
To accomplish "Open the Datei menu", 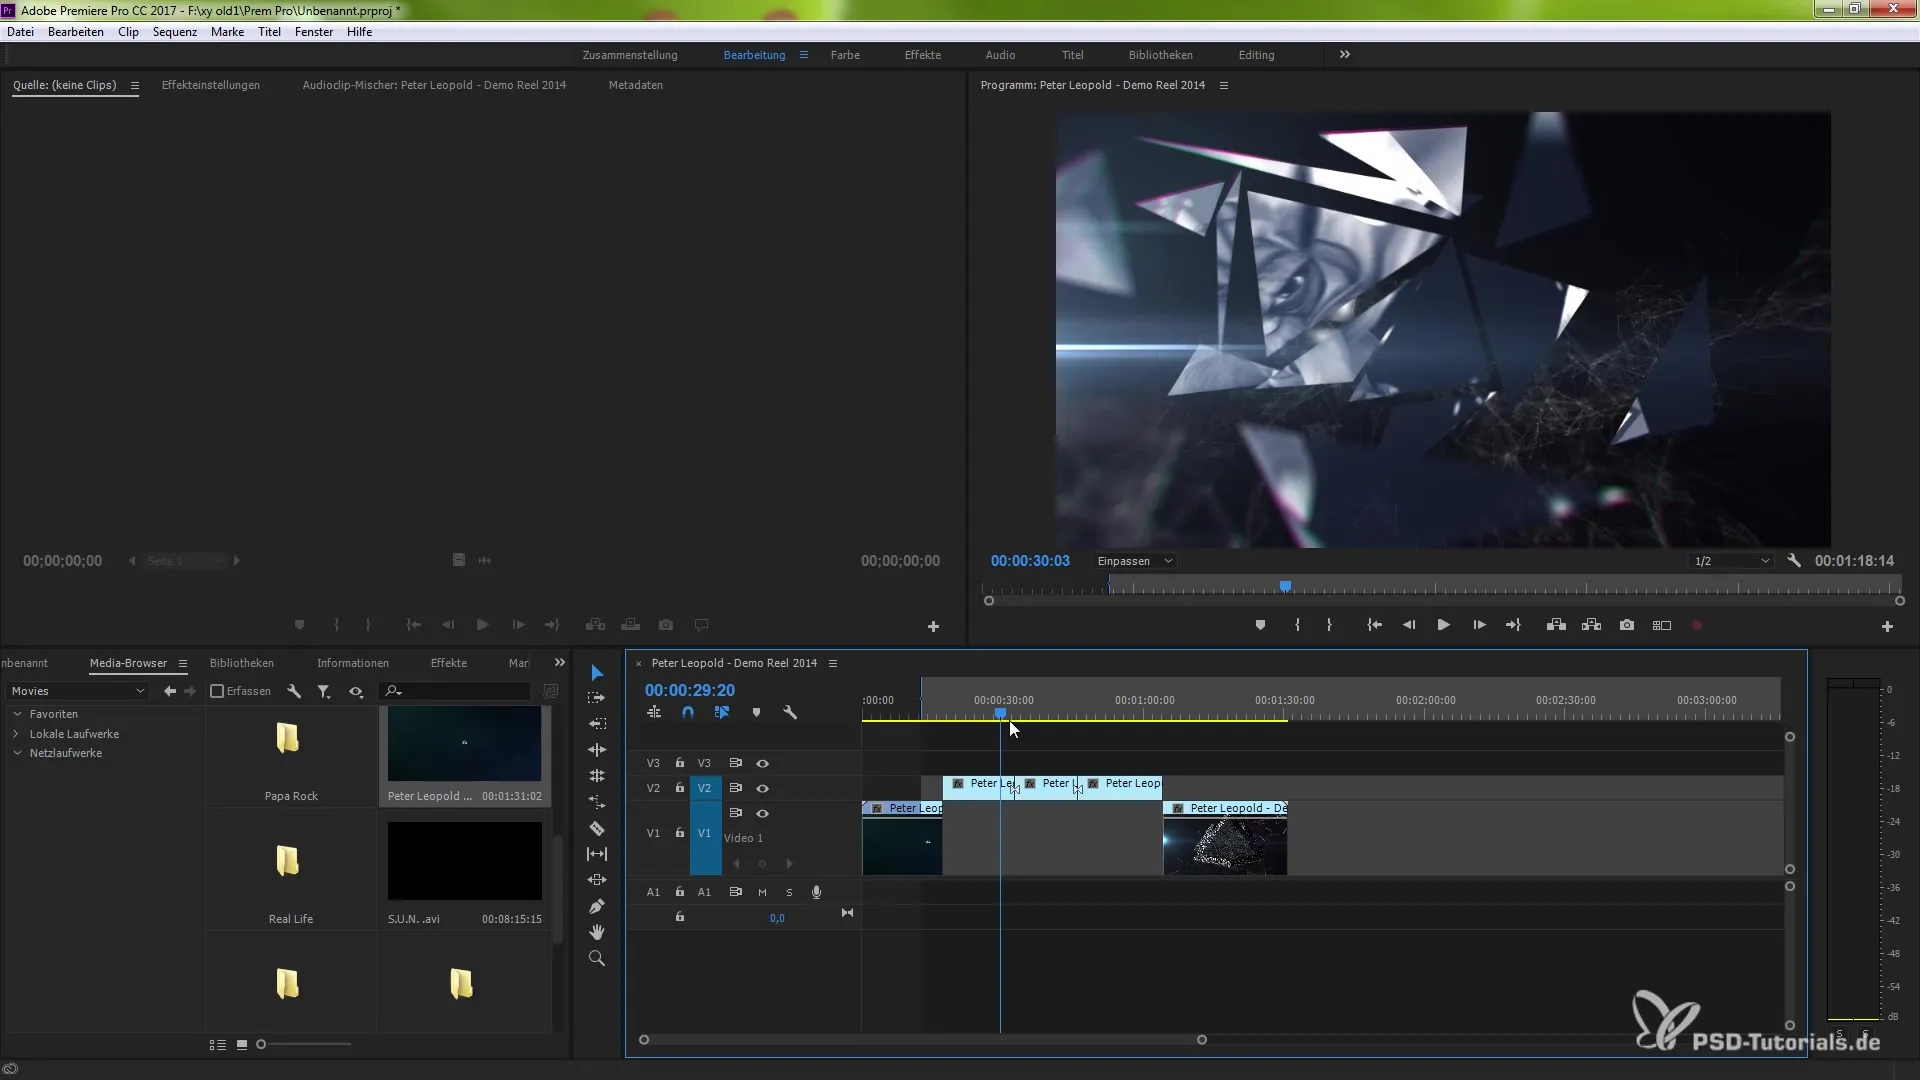I will (x=20, y=32).
